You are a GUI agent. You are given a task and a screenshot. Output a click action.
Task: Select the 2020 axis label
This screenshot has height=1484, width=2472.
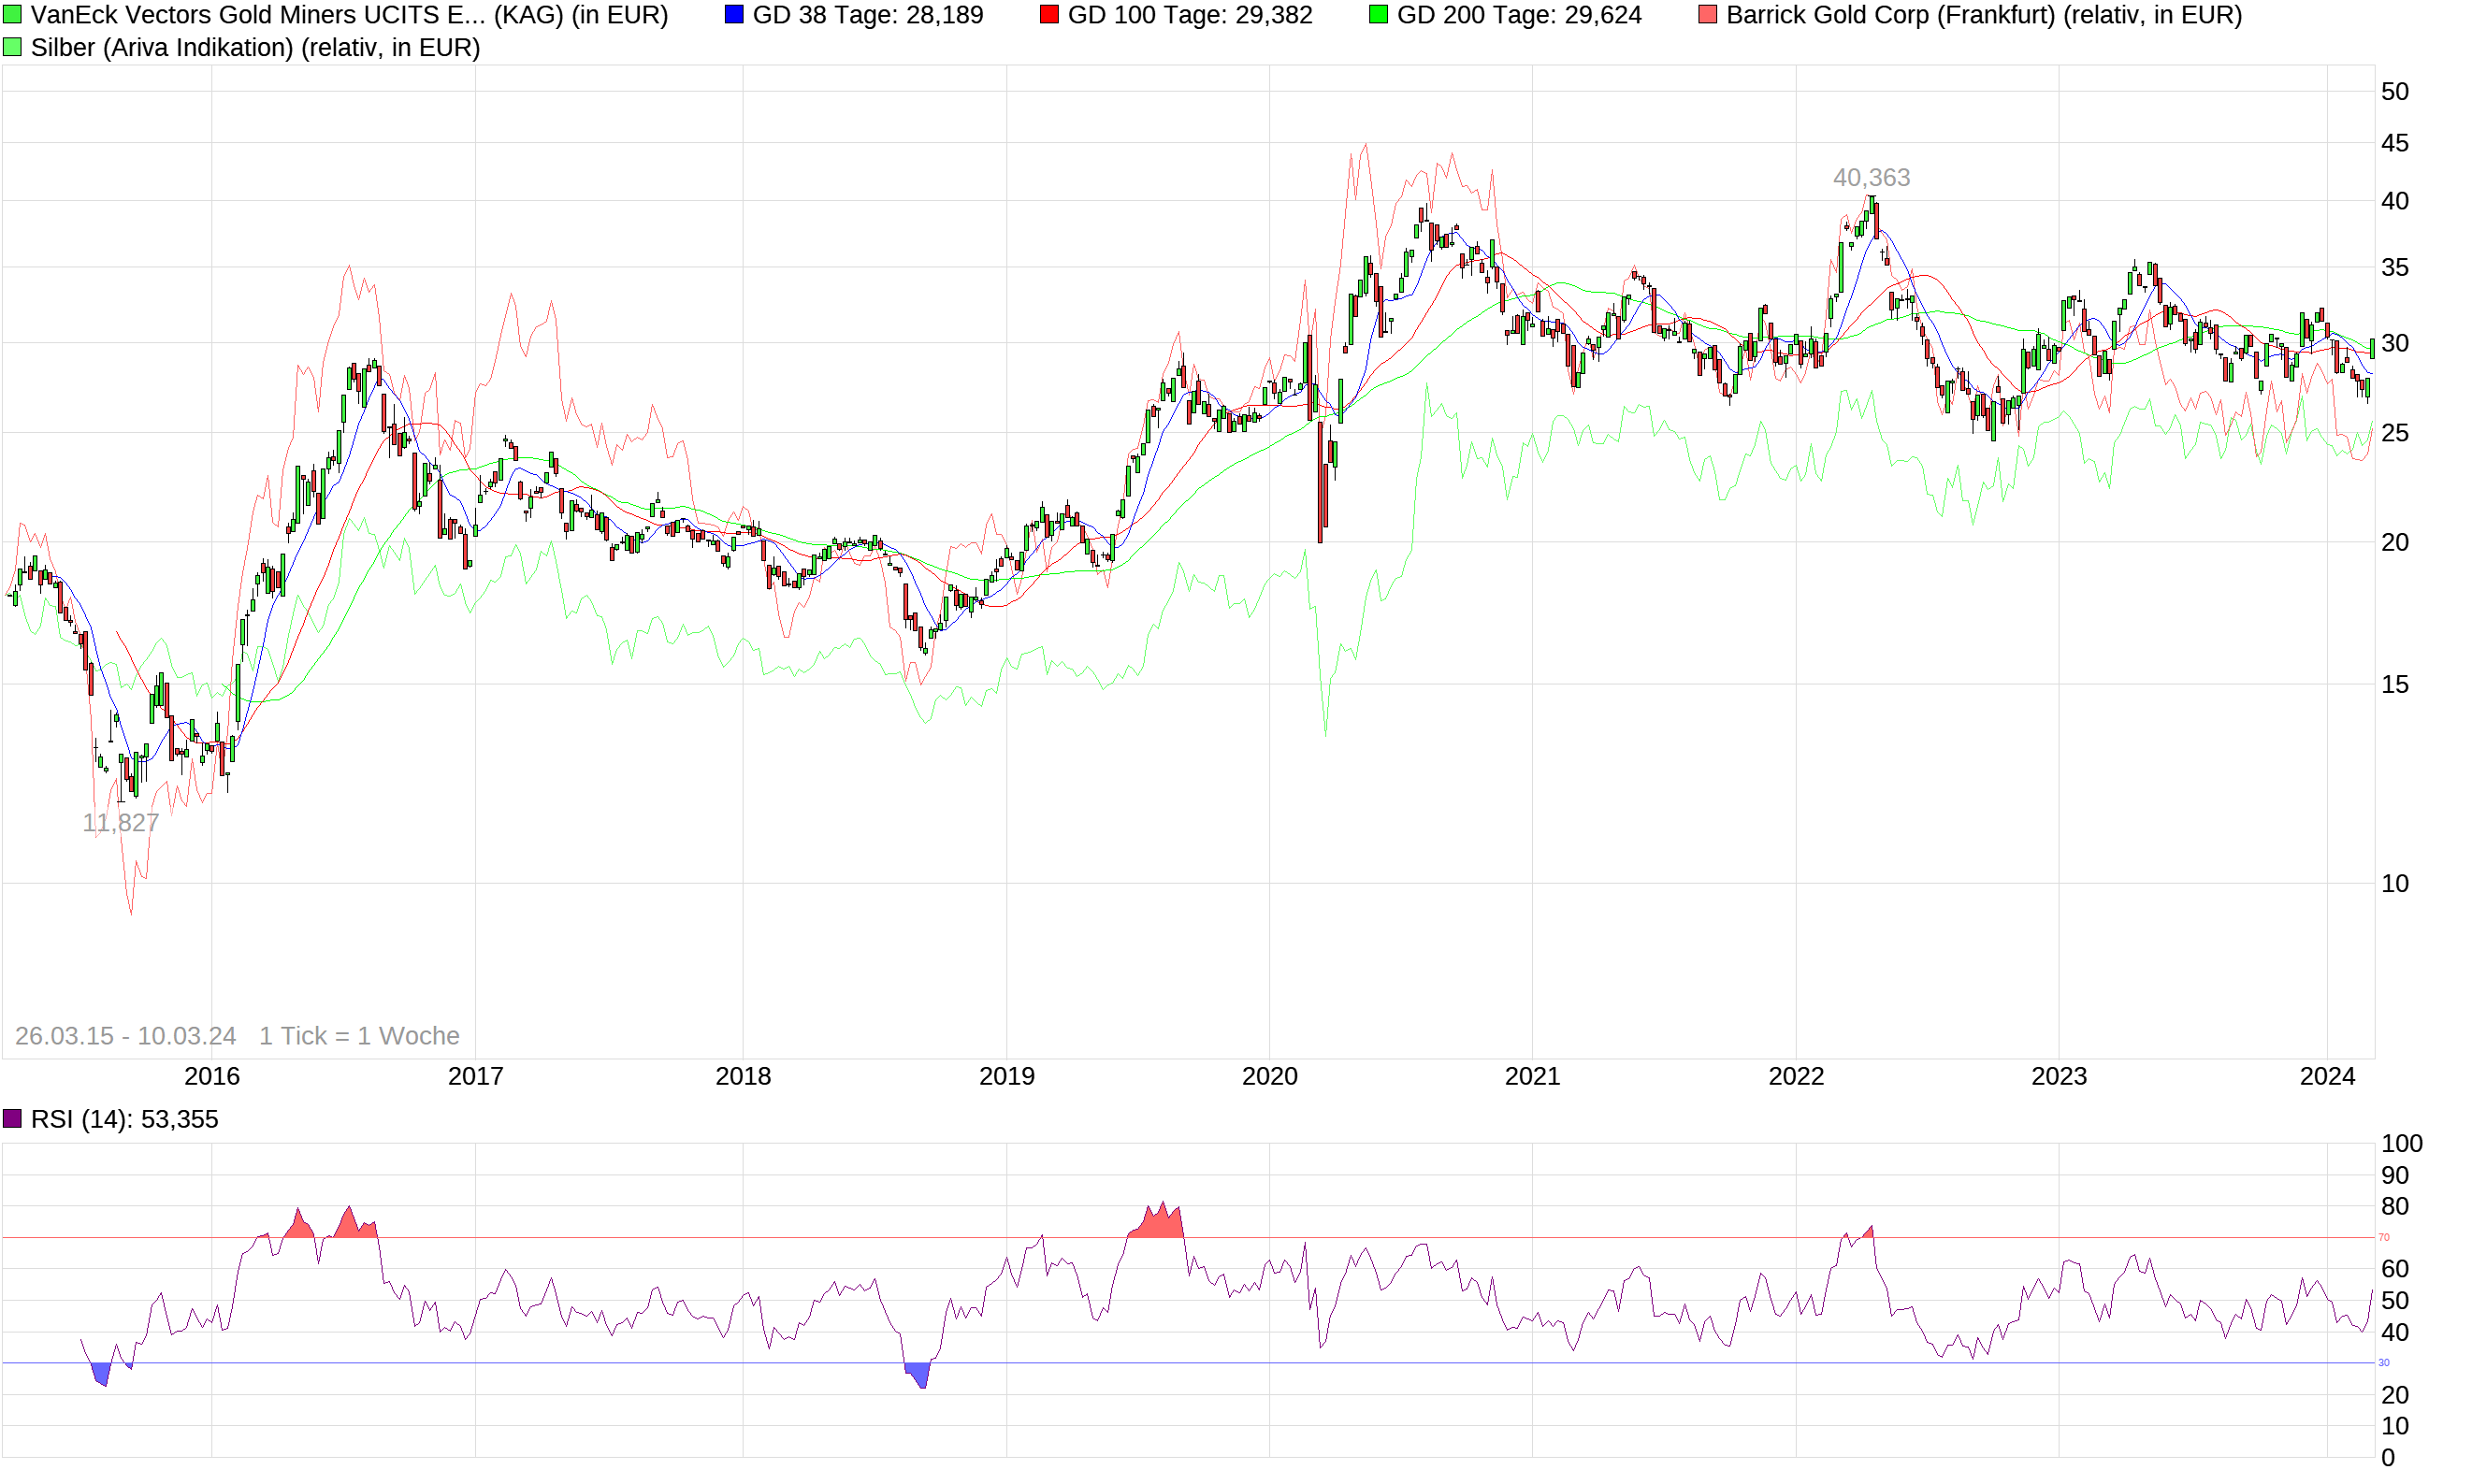1270,1077
